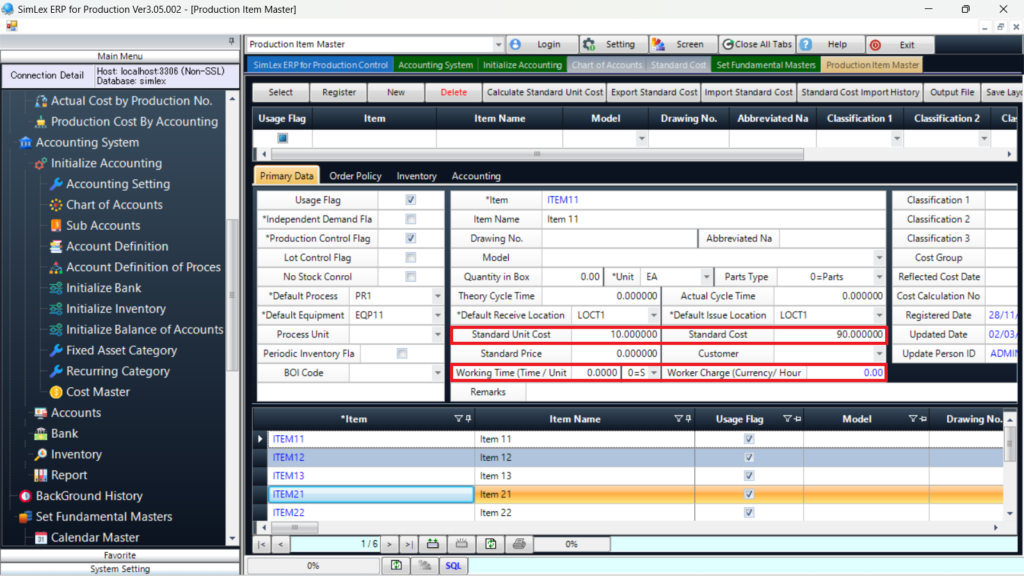Expand the BOI Code dropdown
This screenshot has width=1024, height=576.
(438, 372)
